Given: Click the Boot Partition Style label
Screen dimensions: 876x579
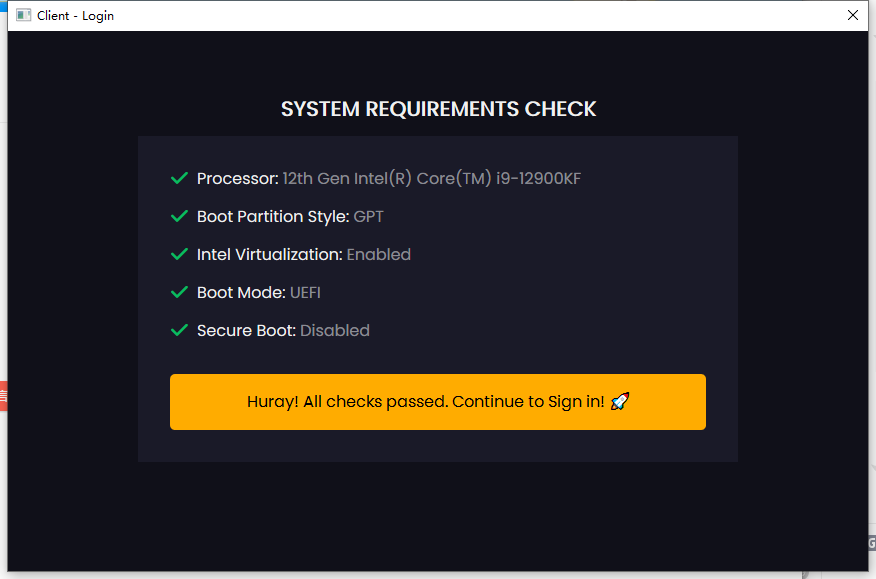Looking at the screenshot, I should coord(272,217).
